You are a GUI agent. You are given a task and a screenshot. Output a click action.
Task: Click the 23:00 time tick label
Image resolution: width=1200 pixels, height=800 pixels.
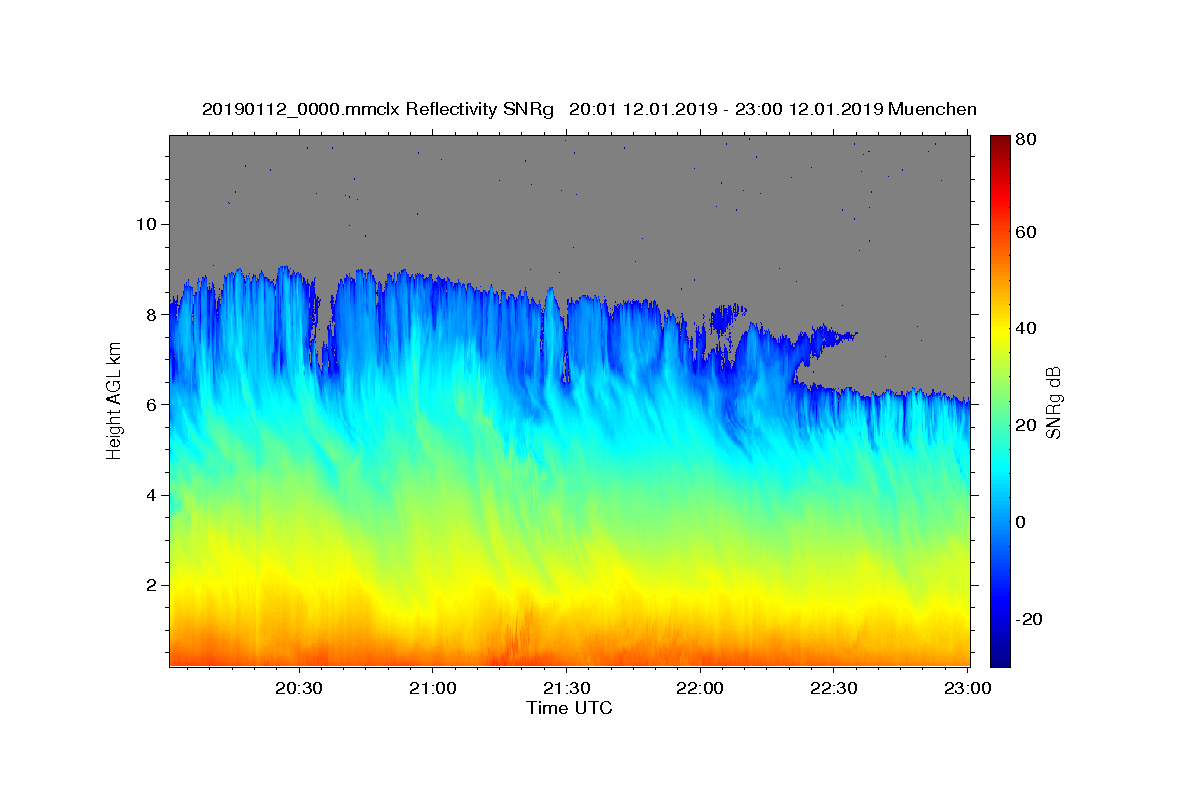[x=967, y=689]
